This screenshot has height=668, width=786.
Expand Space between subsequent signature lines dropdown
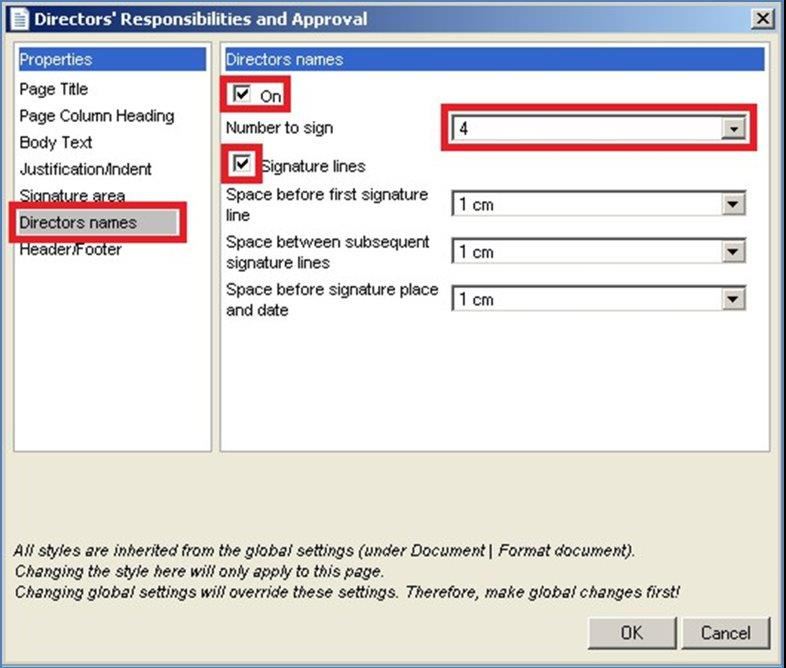click(x=733, y=251)
